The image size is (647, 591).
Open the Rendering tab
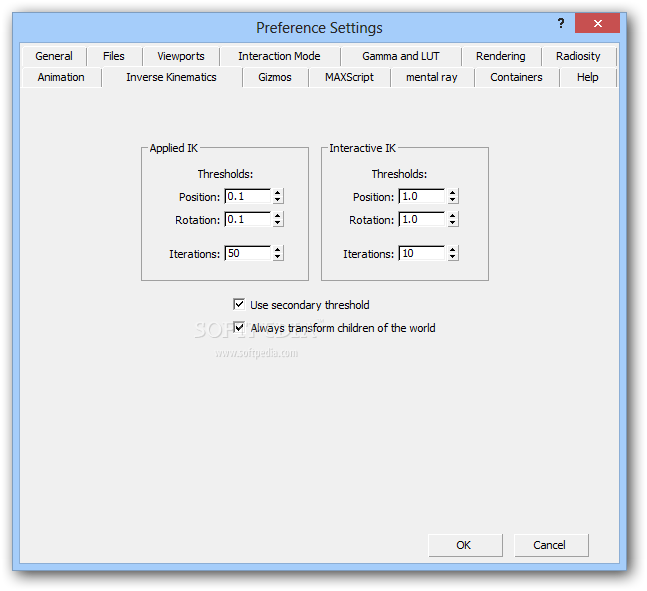[501, 56]
